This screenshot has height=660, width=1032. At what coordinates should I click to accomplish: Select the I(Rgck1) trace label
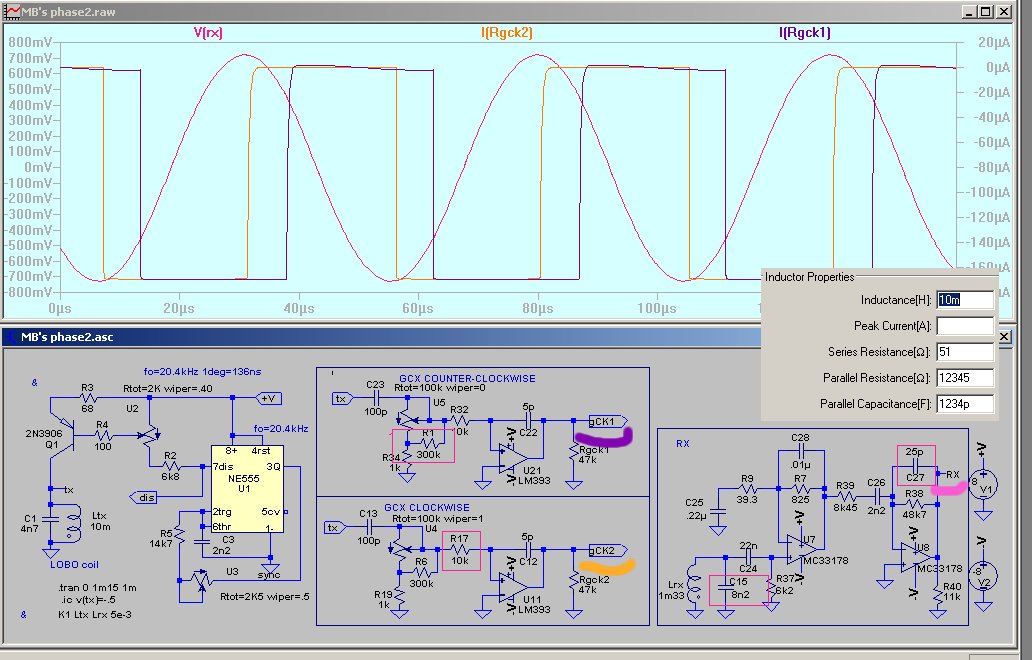point(805,32)
